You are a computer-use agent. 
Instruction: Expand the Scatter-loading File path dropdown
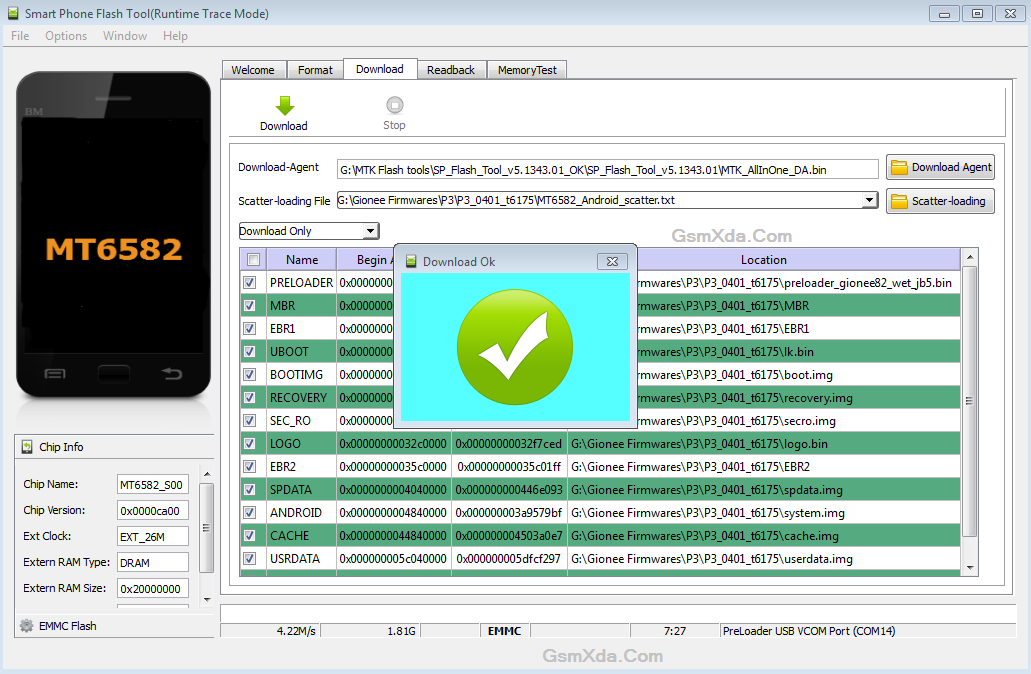point(869,200)
